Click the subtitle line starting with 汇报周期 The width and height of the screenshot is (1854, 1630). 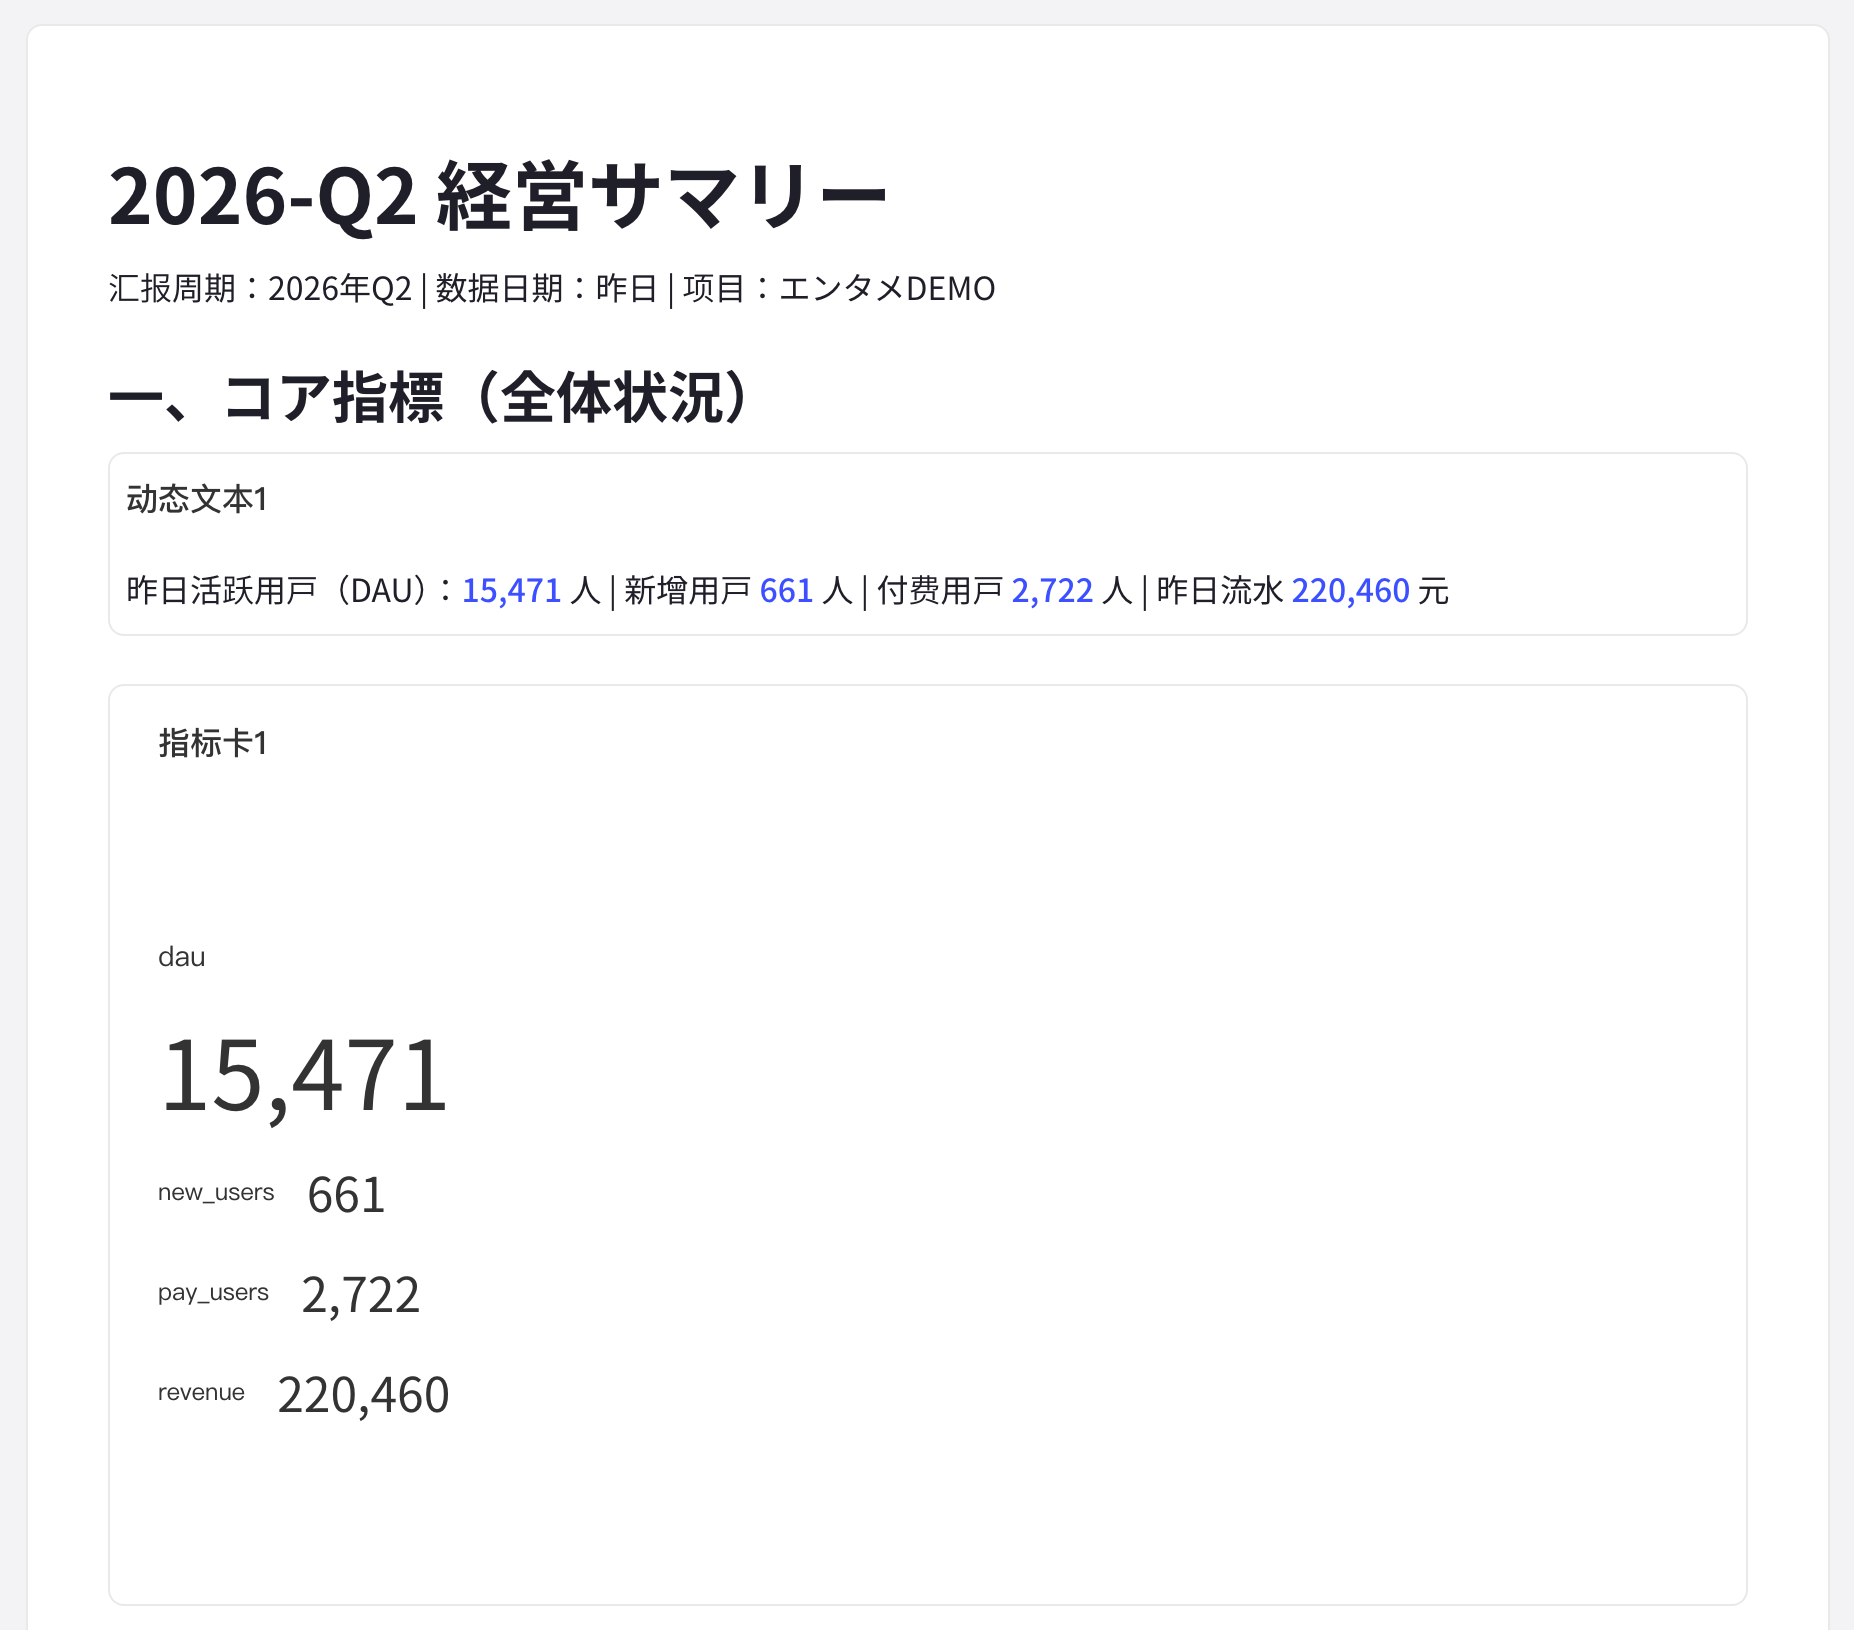click(x=551, y=289)
